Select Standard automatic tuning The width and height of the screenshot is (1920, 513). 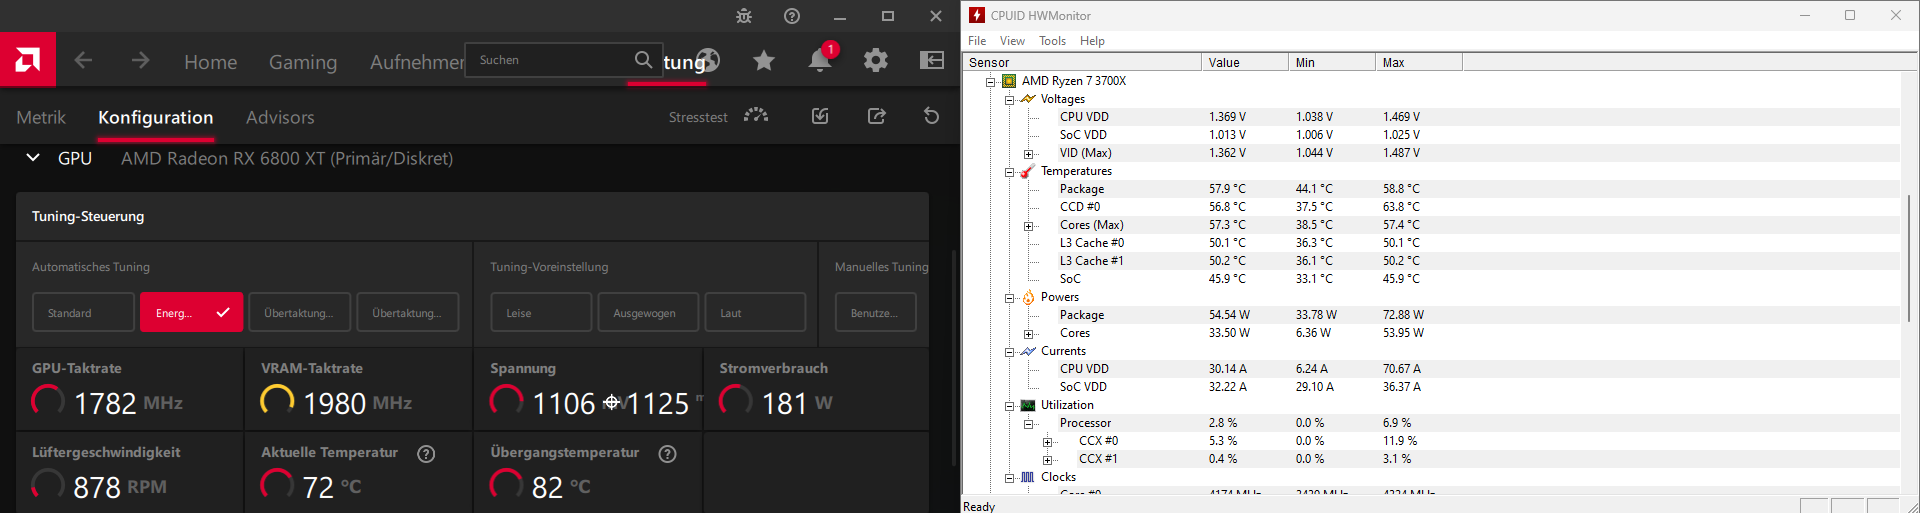[x=83, y=312]
